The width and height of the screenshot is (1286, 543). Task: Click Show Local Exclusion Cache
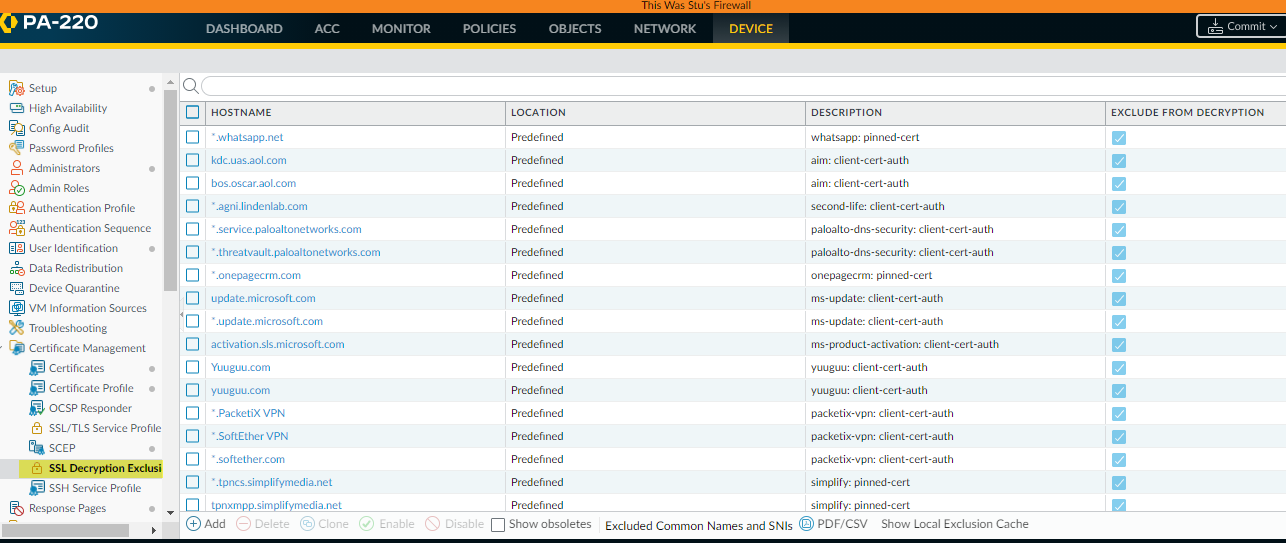(x=955, y=524)
